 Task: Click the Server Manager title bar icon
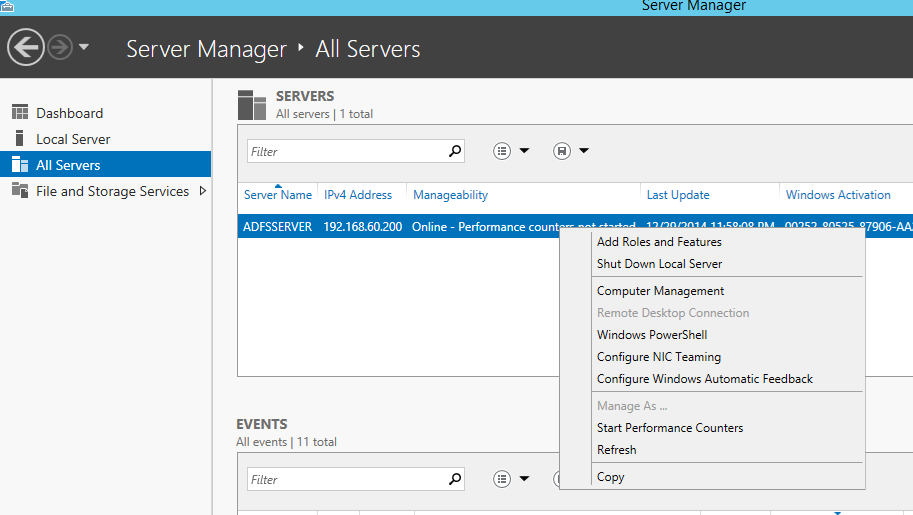click(x=7, y=6)
